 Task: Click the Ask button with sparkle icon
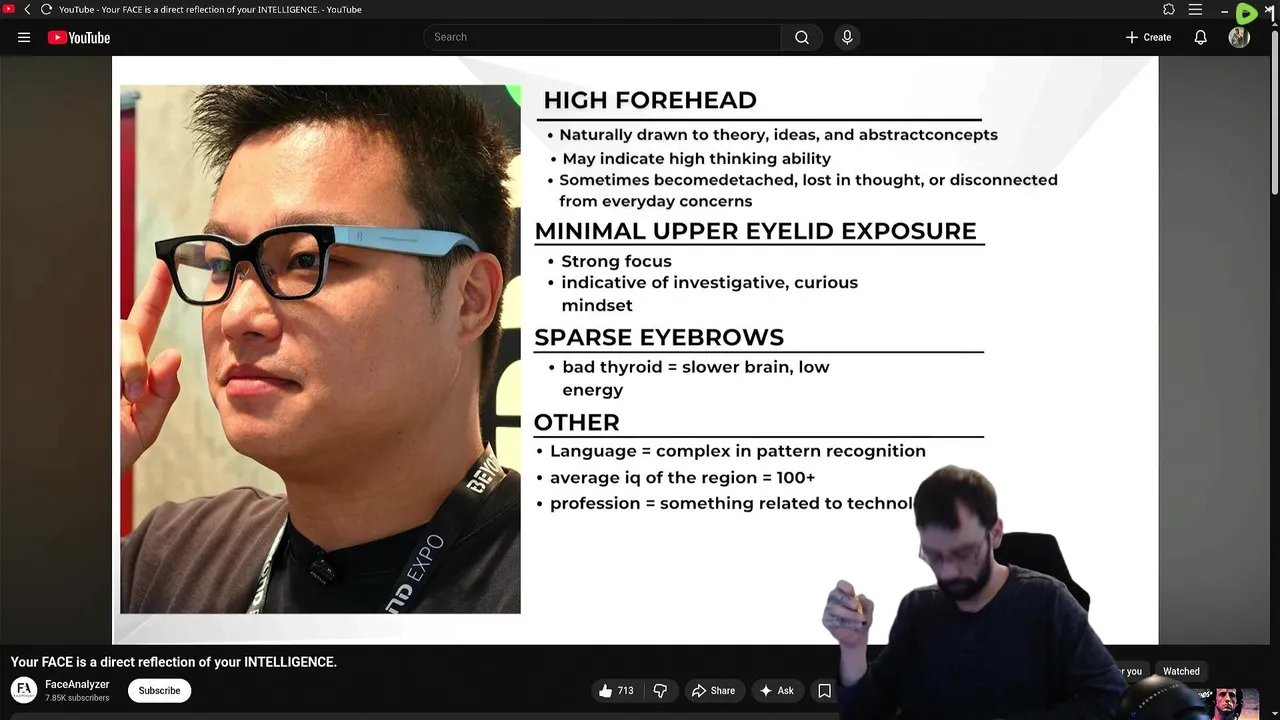pos(777,690)
